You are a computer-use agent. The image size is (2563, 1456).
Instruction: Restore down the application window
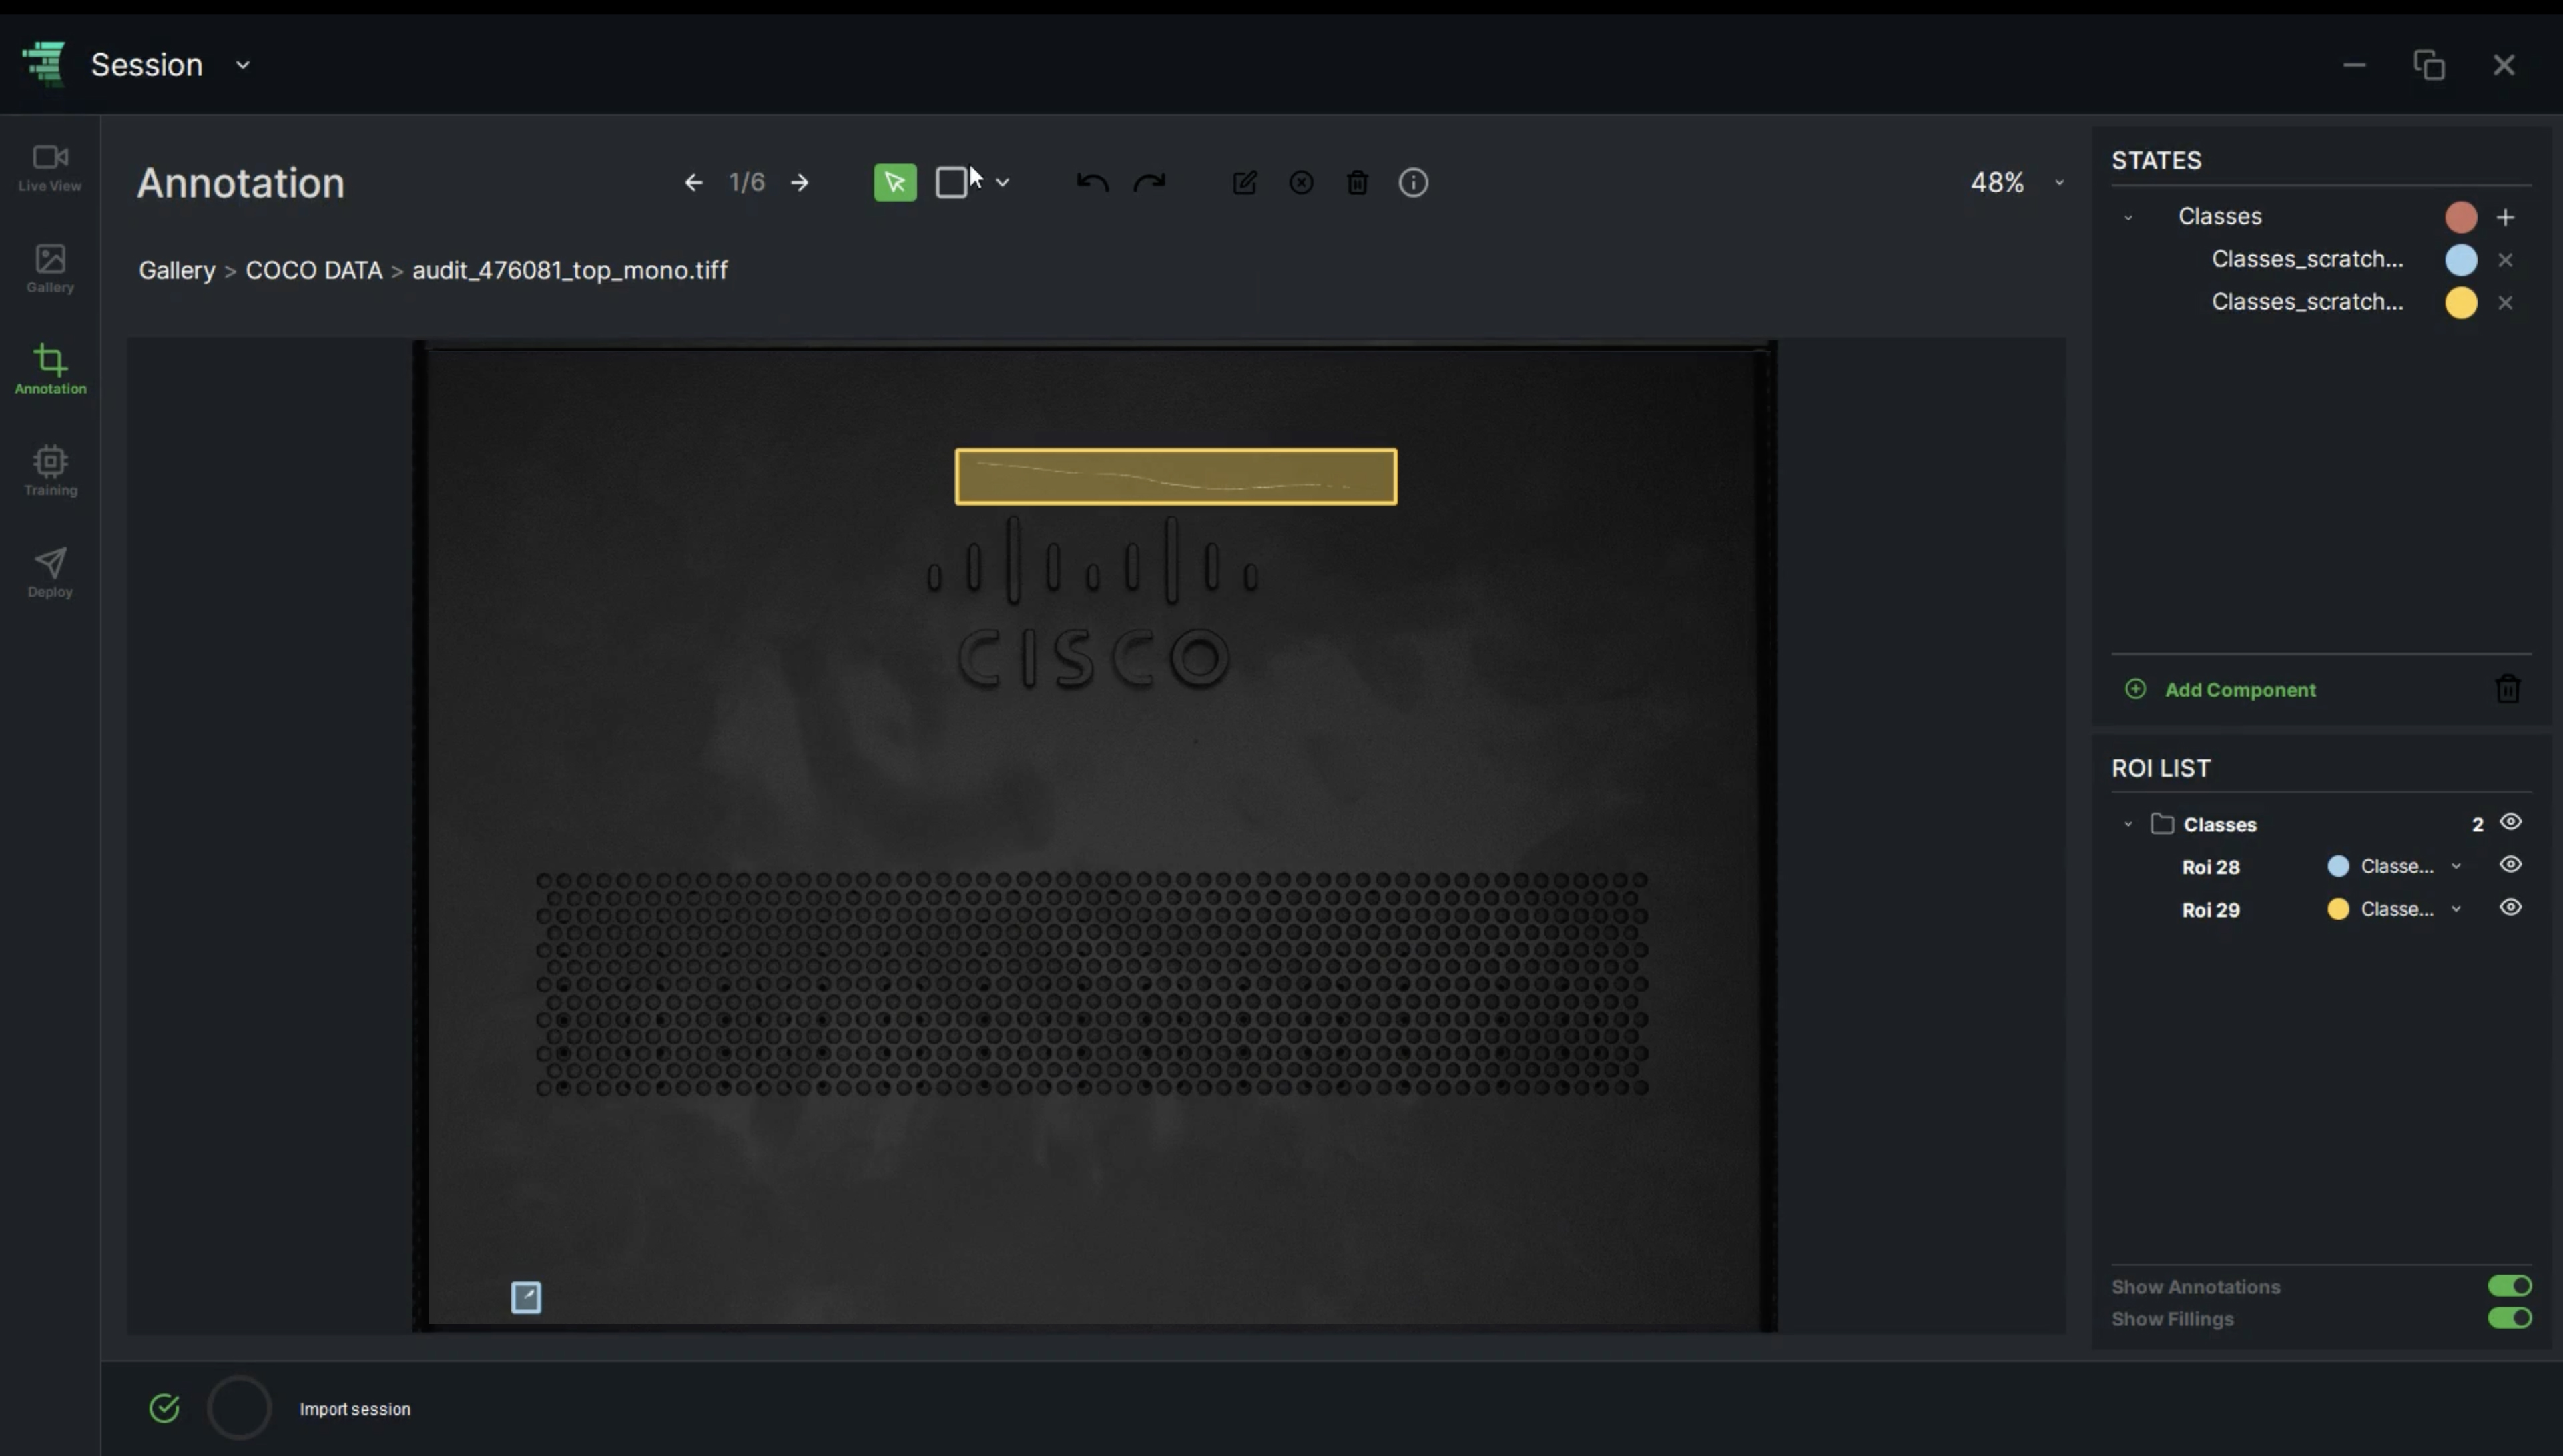(2429, 65)
